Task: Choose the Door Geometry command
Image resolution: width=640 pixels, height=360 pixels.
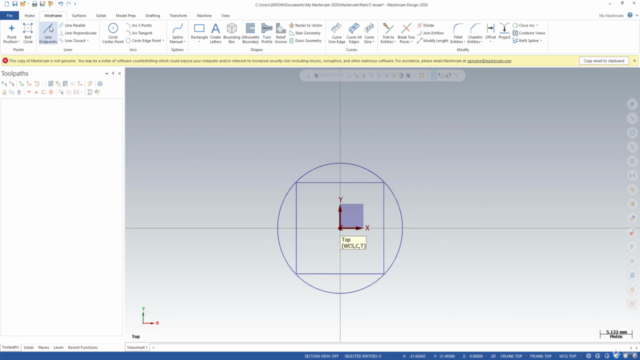Action: pyautogui.click(x=305, y=41)
